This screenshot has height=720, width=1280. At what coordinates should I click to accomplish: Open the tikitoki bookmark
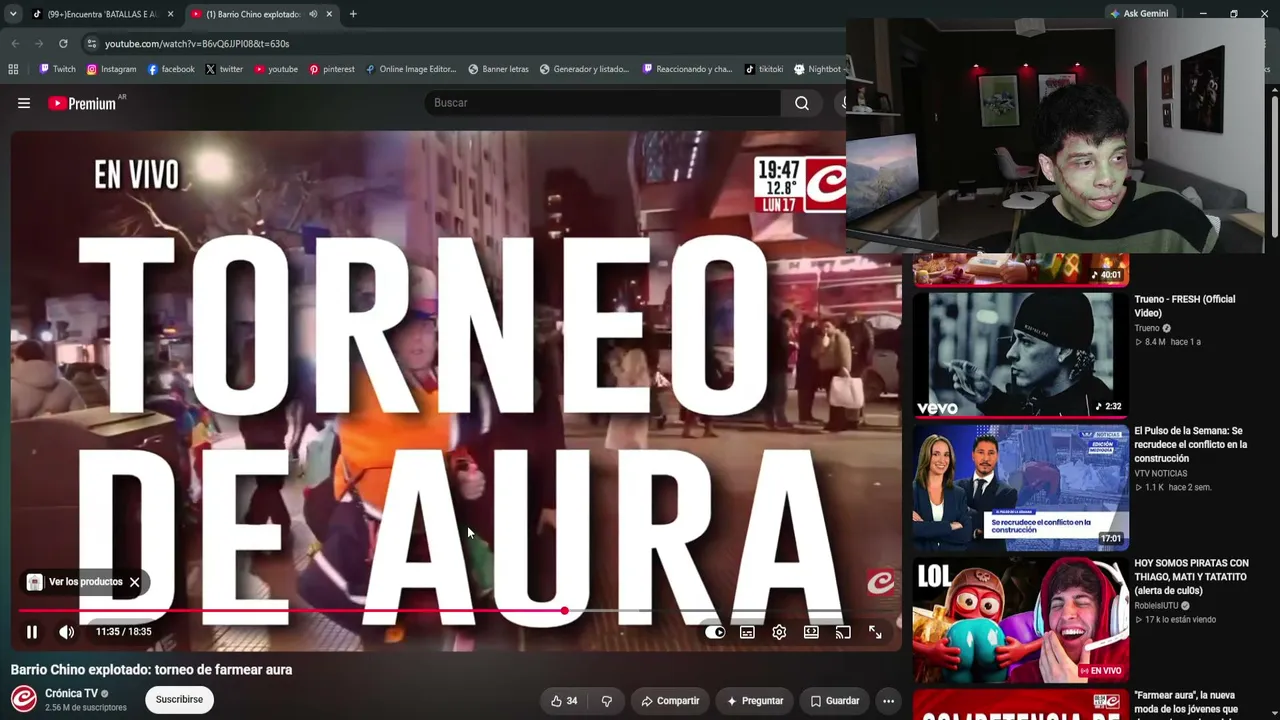(764, 69)
